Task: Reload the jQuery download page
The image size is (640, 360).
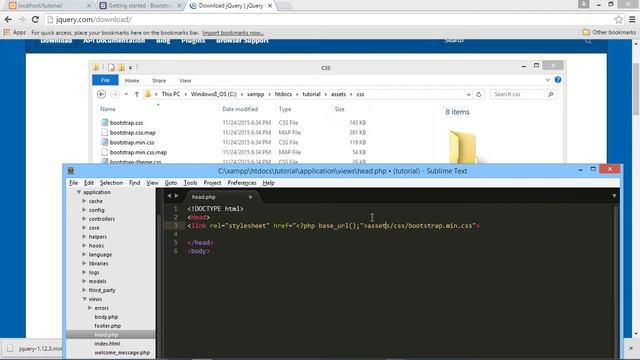Action: pos(35,19)
